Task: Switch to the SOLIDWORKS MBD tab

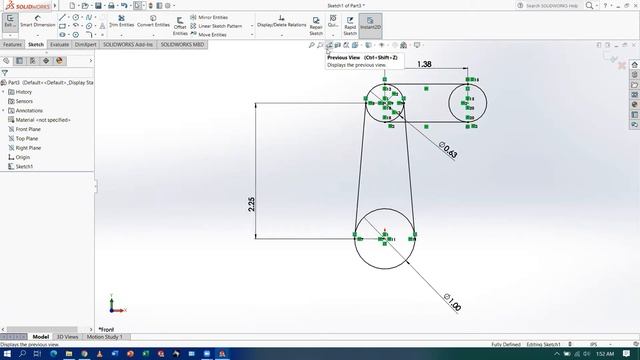Action: 182,44
